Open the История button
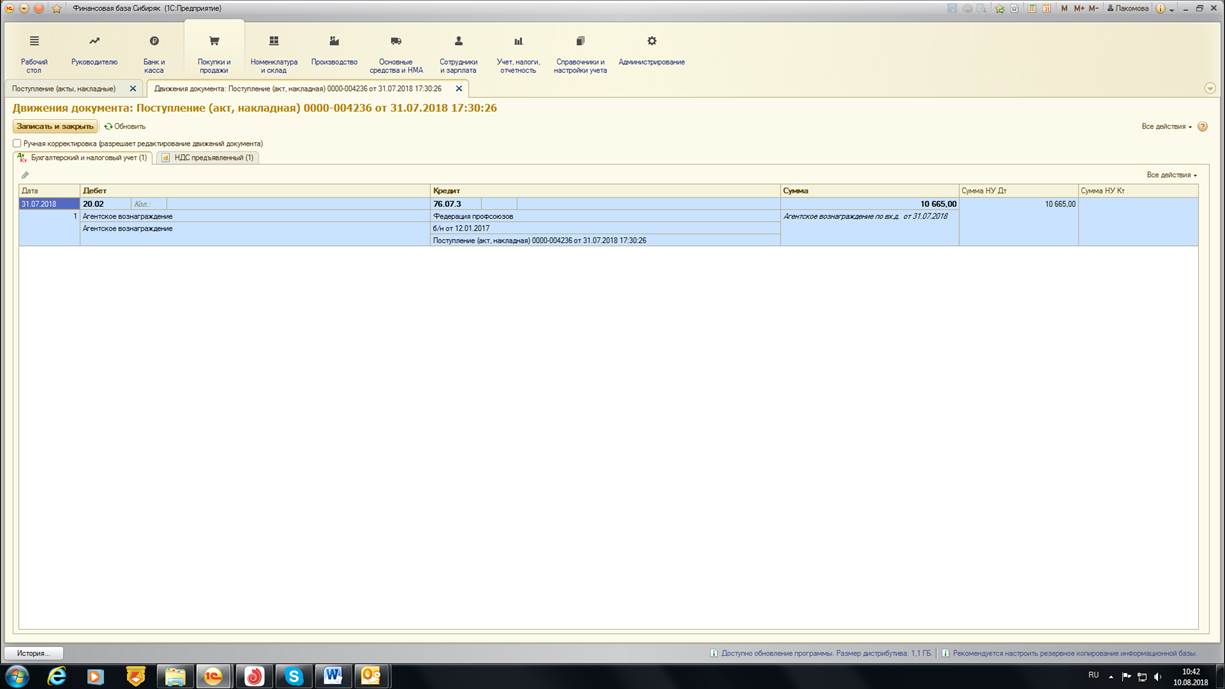The width and height of the screenshot is (1225, 689). point(33,653)
